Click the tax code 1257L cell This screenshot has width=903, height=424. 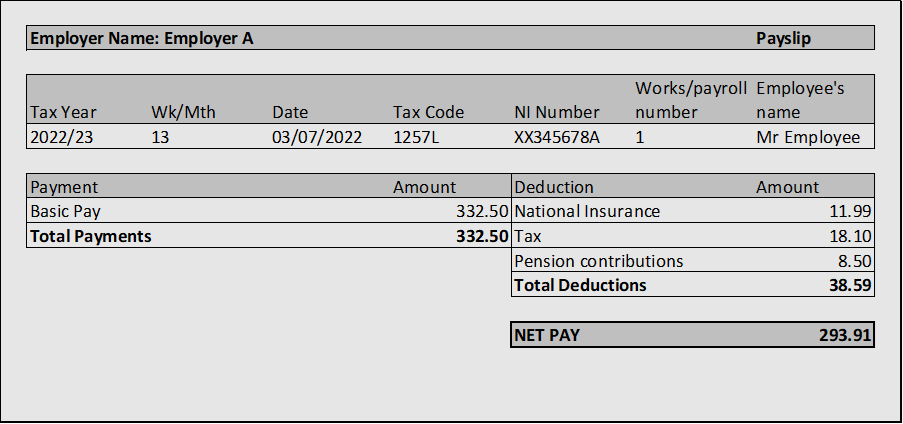[416, 137]
